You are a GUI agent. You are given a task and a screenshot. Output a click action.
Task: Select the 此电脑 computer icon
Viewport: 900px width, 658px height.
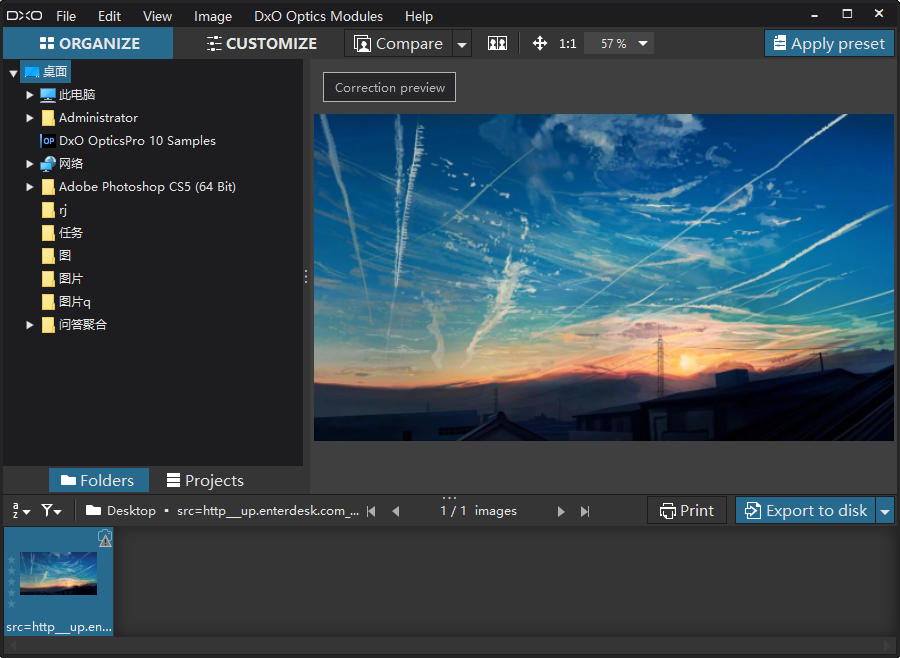tap(48, 95)
